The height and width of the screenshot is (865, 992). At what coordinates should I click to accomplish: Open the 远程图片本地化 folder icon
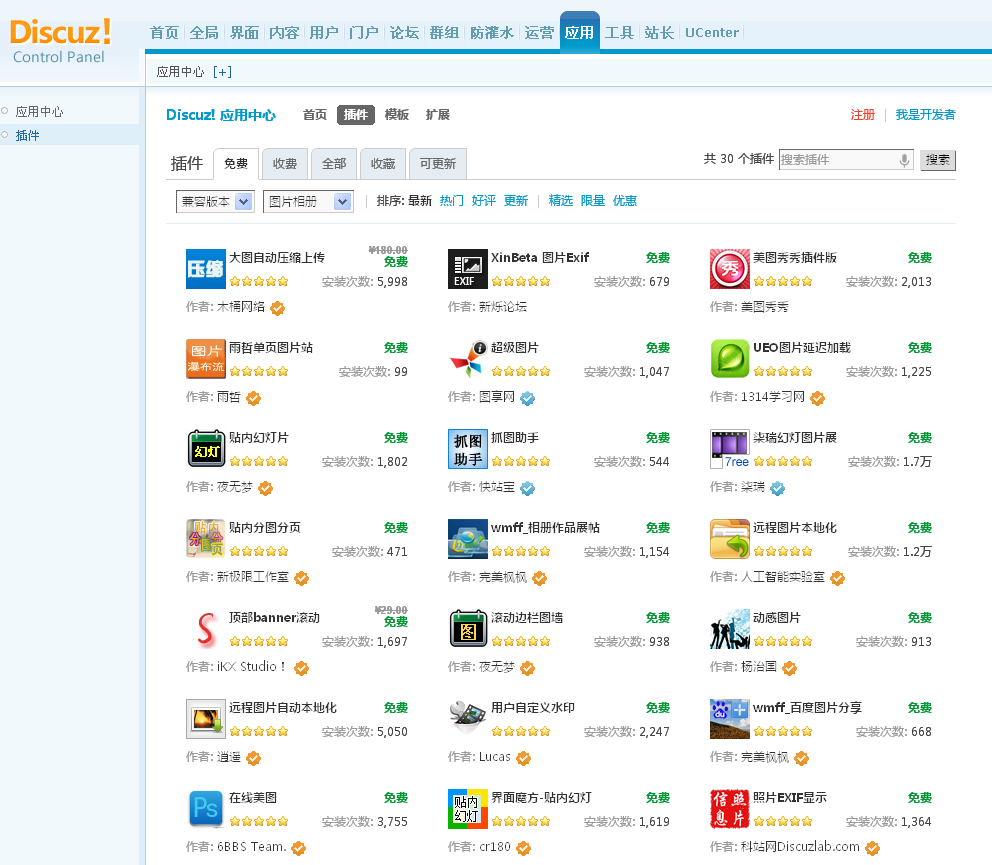coord(729,538)
